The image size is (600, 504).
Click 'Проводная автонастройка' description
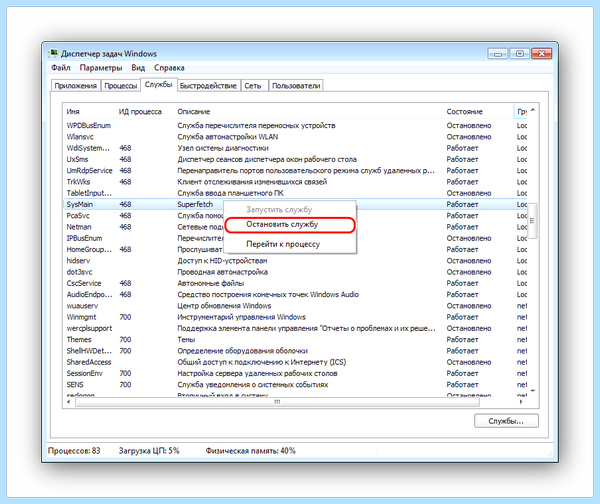tap(222, 272)
